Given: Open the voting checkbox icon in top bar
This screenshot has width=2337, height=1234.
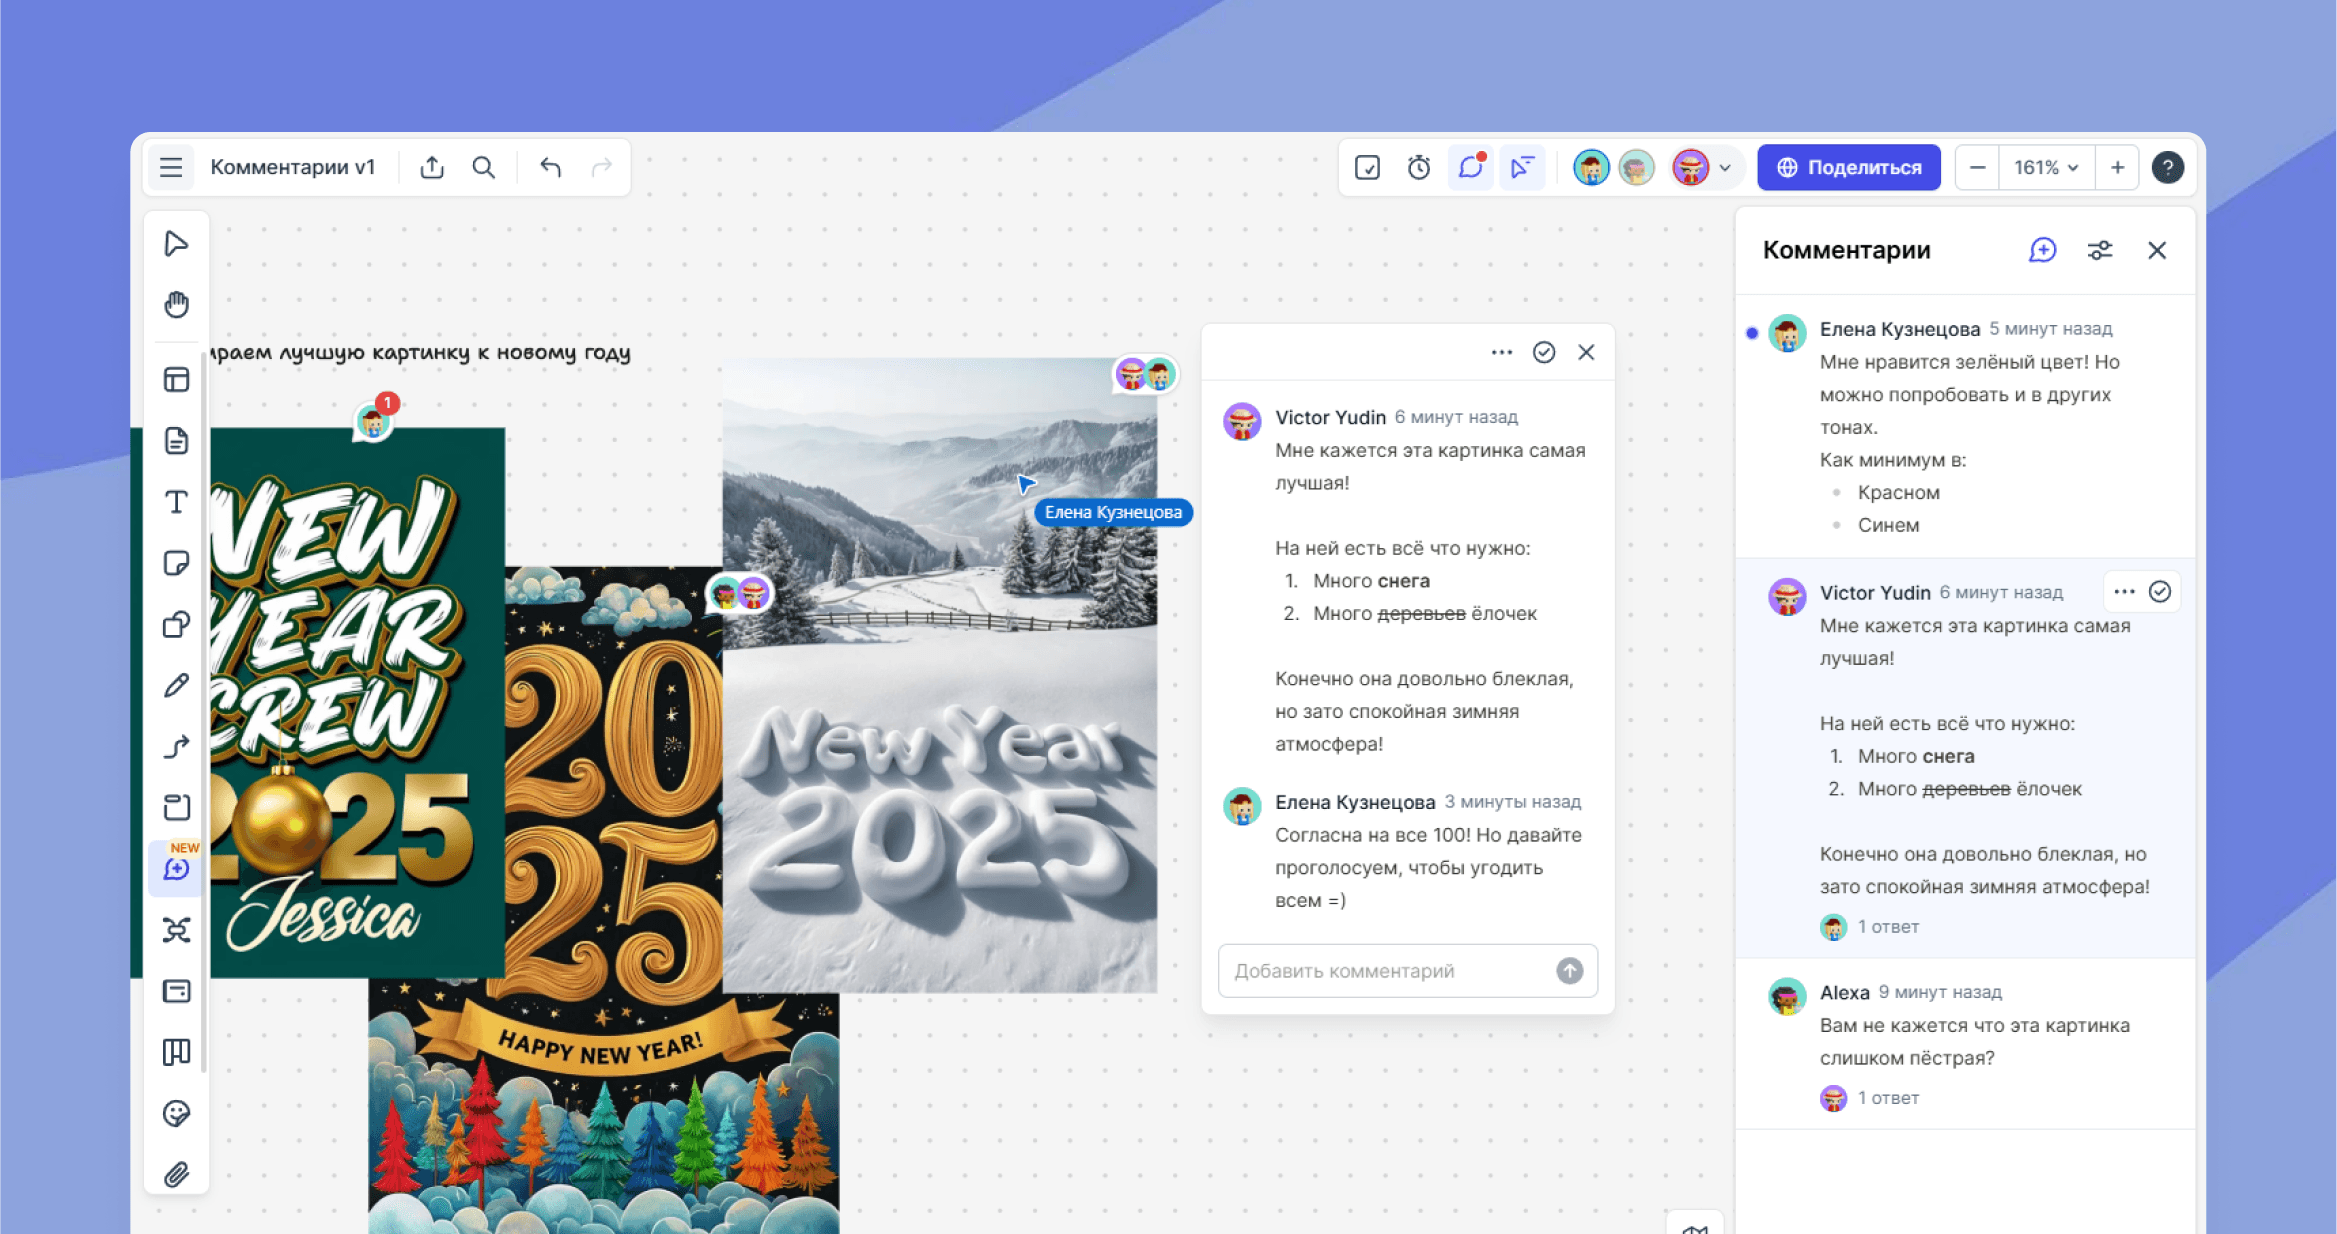Looking at the screenshot, I should [x=1367, y=167].
